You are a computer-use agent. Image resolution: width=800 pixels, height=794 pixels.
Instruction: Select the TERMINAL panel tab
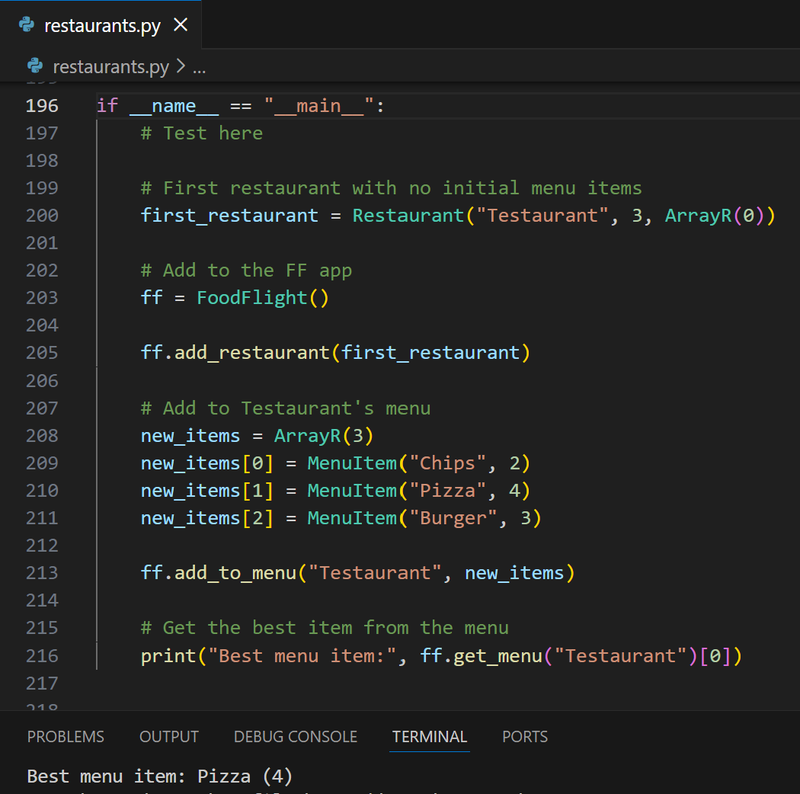pos(429,737)
